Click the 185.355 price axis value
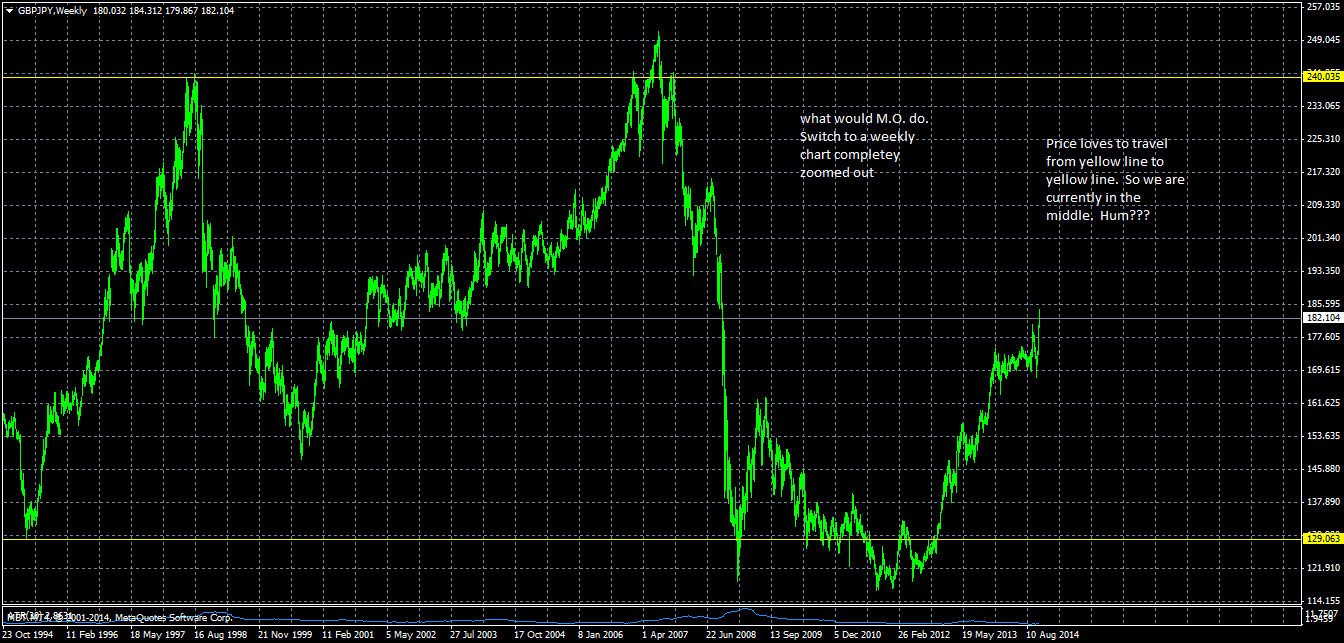 [x=1323, y=304]
